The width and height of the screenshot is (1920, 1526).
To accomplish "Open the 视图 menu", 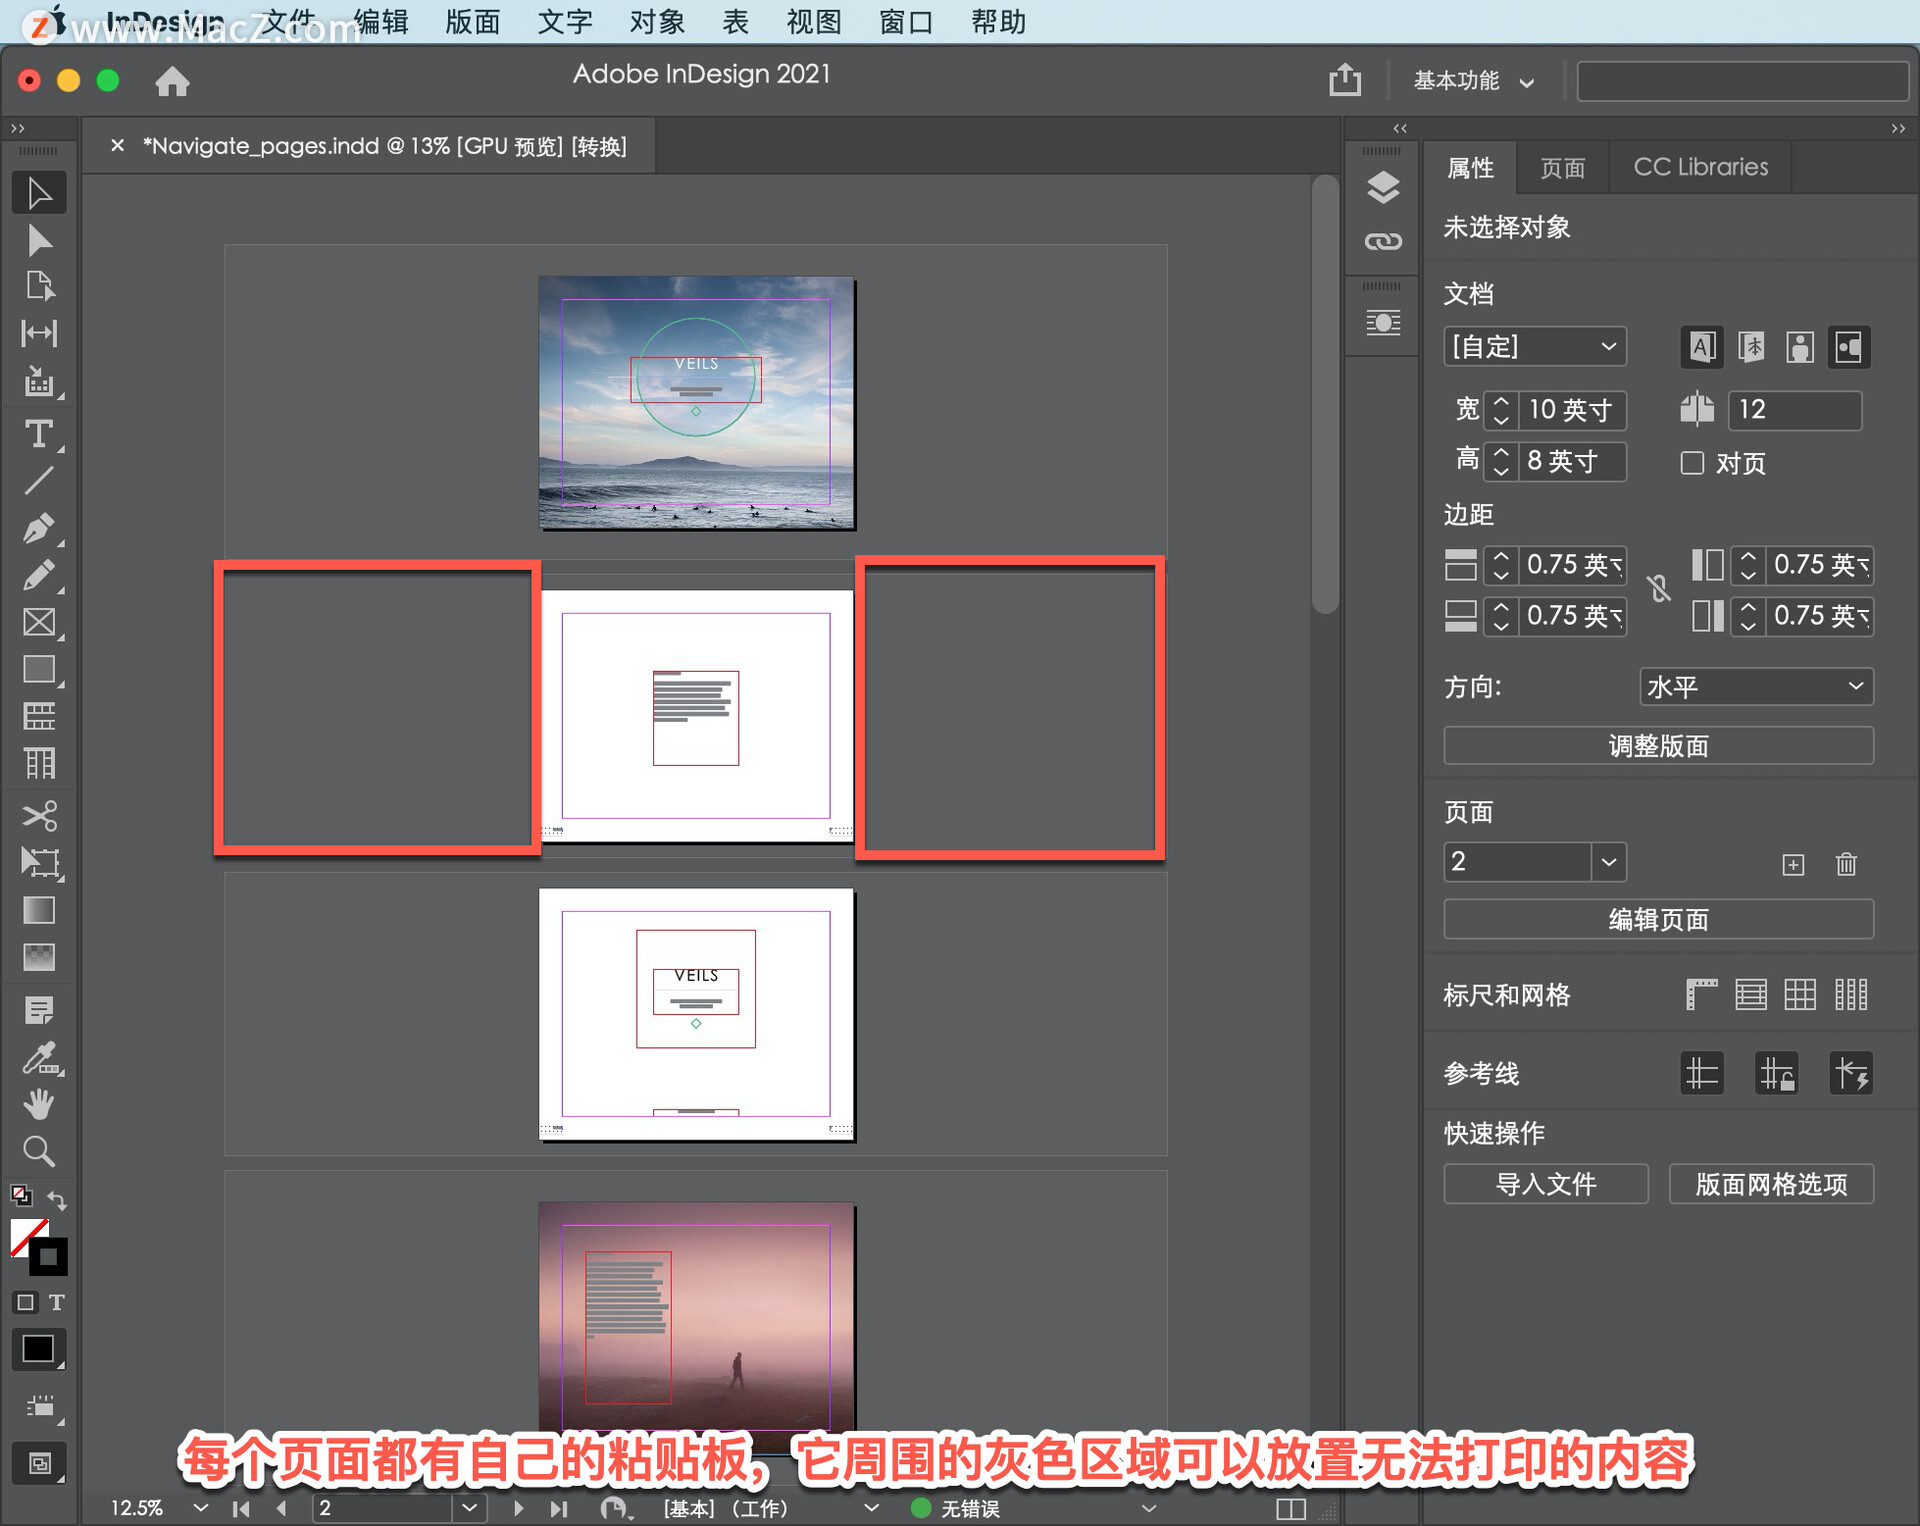I will click(x=814, y=22).
